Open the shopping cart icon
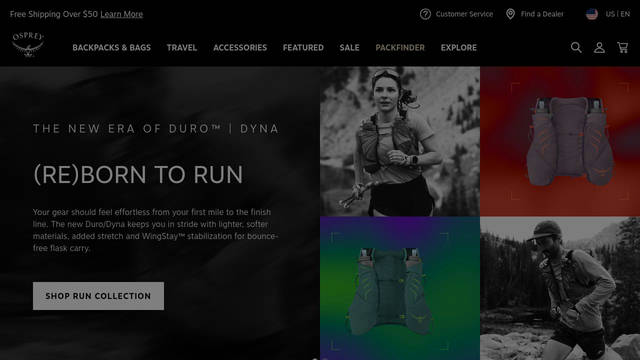 point(622,47)
